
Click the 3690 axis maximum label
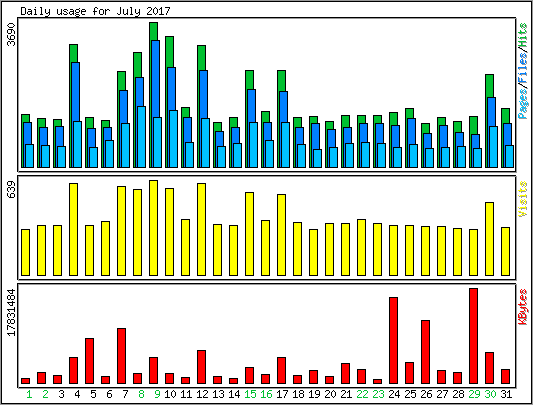pyautogui.click(x=11, y=35)
